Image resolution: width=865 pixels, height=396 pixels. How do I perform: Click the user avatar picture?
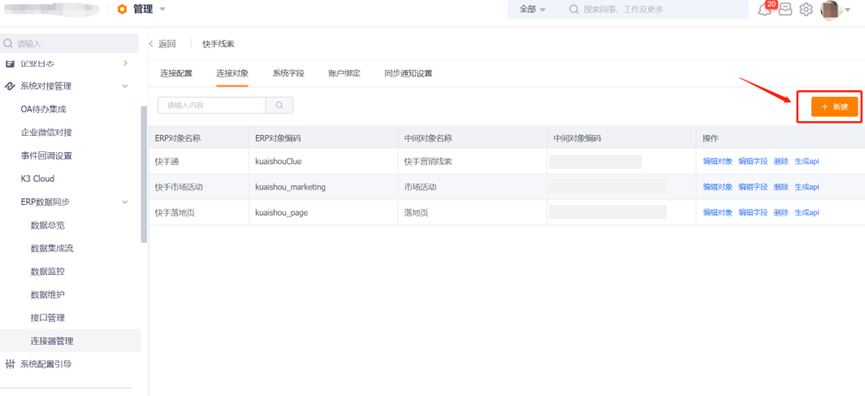click(830, 9)
